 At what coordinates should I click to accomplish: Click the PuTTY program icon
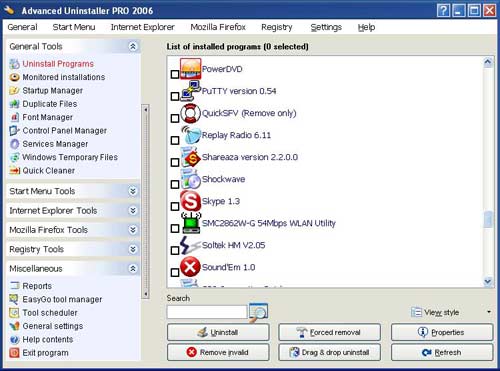coord(191,91)
